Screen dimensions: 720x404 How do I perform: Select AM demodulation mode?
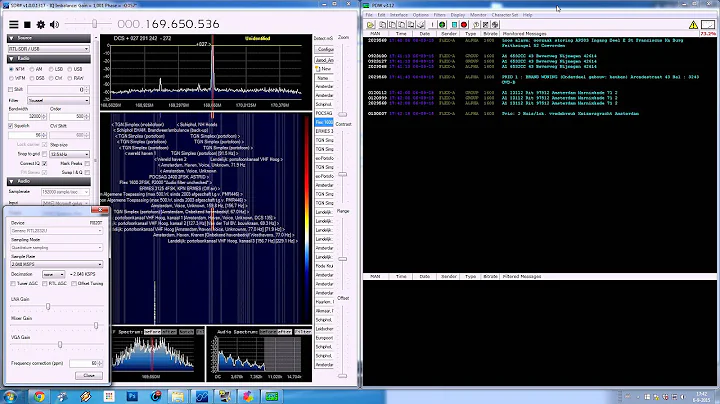click(x=32, y=69)
